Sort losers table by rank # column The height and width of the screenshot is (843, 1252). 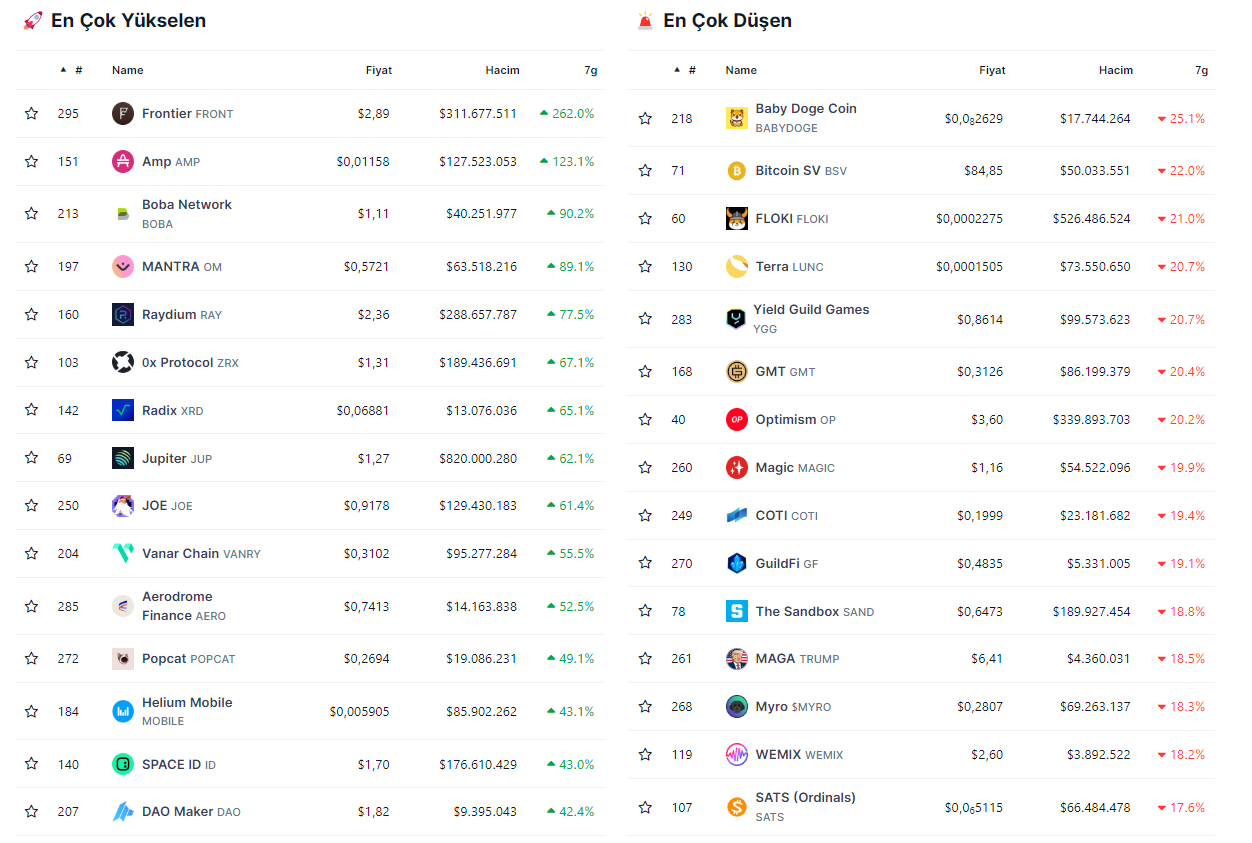pos(691,70)
